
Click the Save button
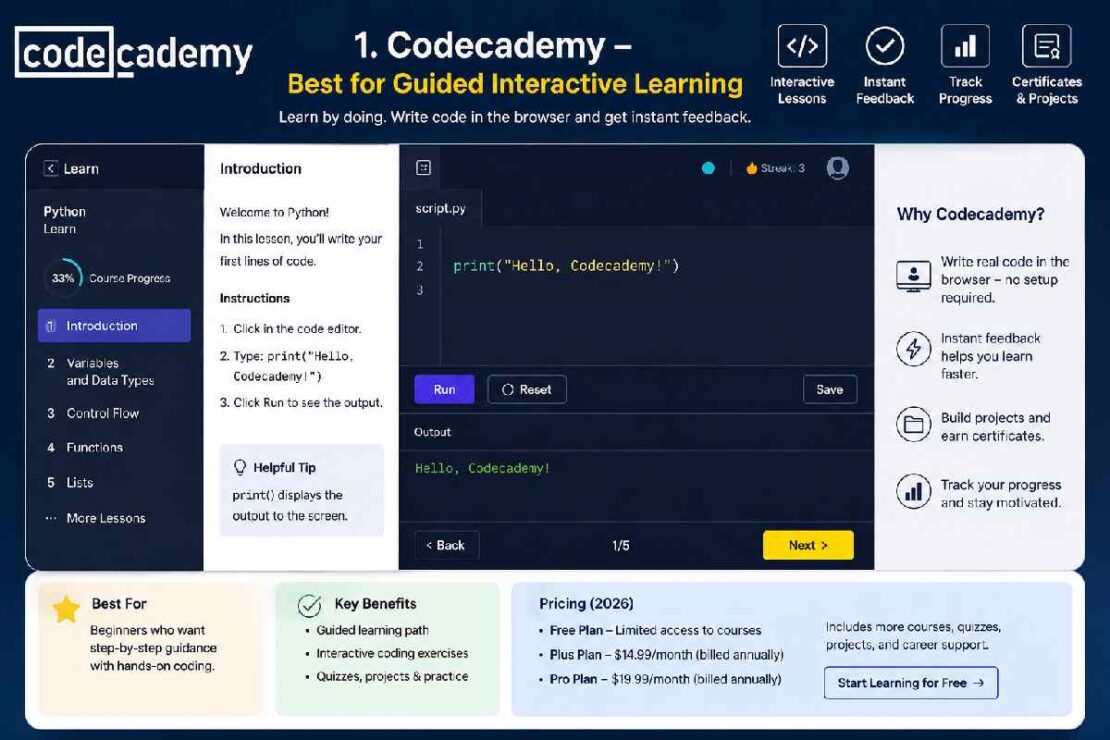pos(830,389)
